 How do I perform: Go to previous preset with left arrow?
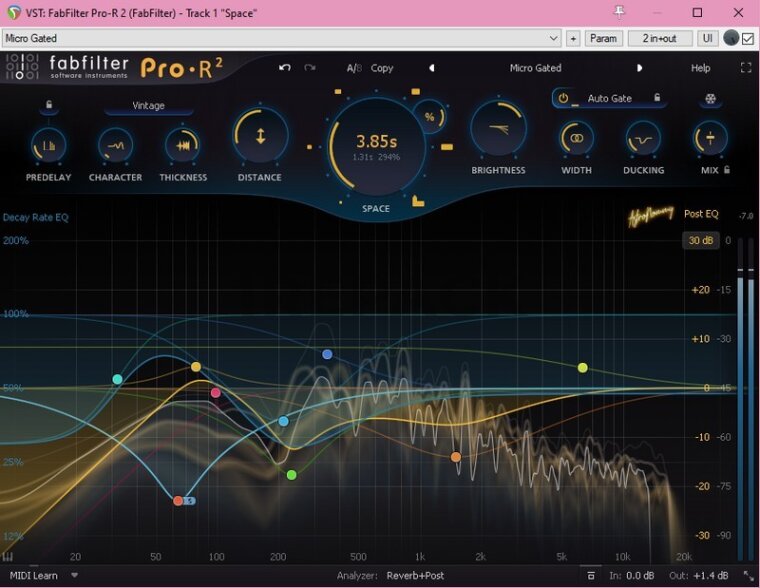click(432, 68)
